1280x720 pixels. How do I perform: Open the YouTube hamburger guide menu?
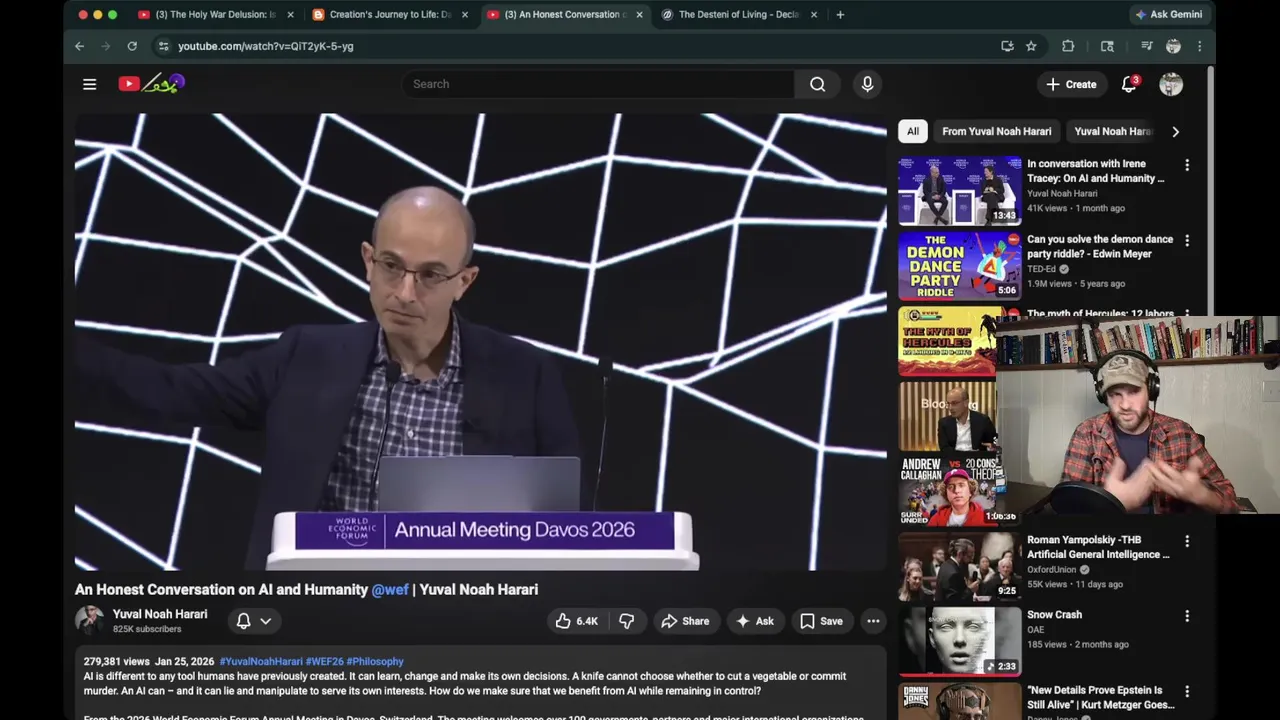pyautogui.click(x=89, y=84)
